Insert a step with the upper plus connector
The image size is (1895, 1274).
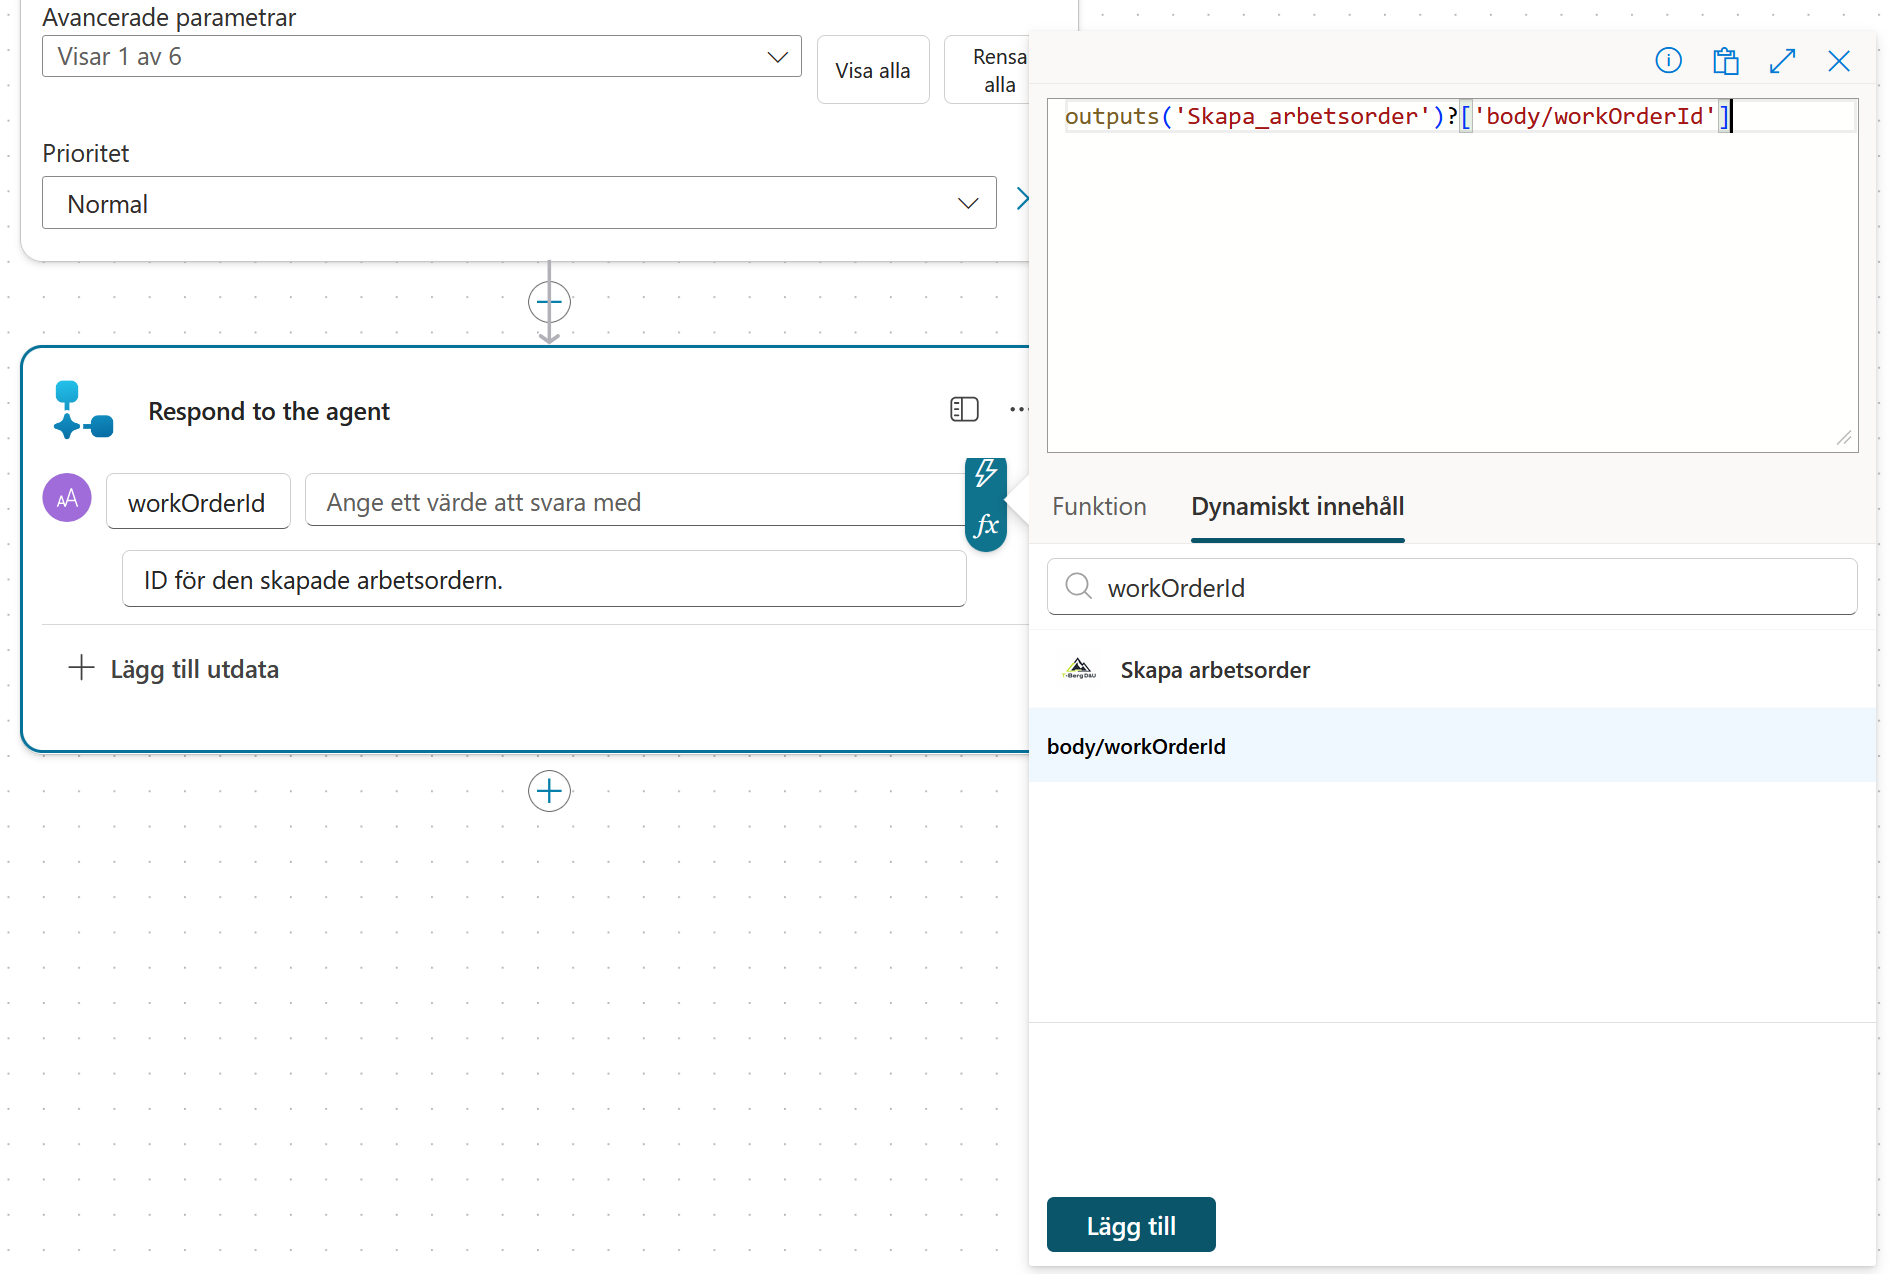pyautogui.click(x=549, y=301)
